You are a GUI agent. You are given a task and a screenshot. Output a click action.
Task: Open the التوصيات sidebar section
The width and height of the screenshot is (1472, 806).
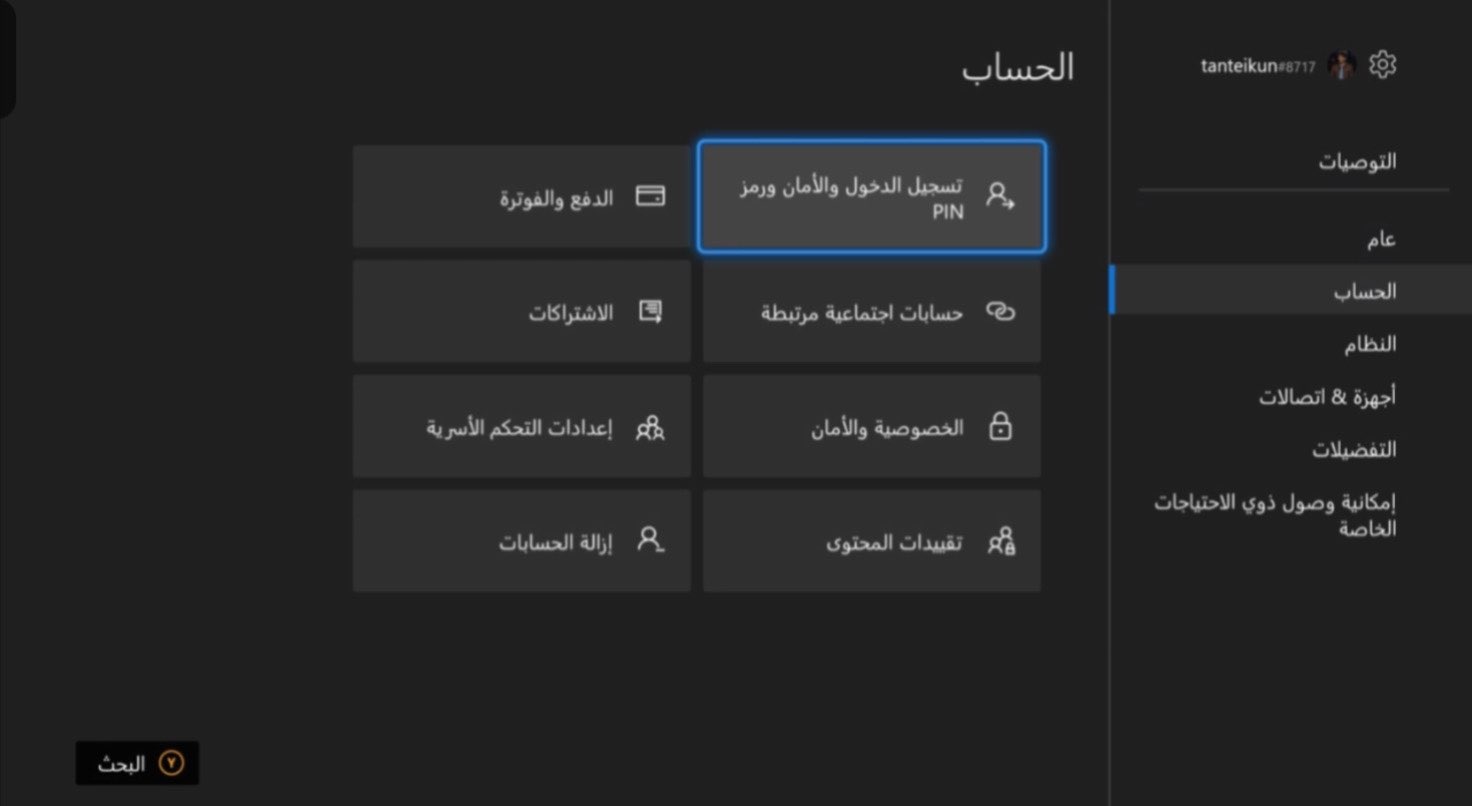(x=1357, y=162)
